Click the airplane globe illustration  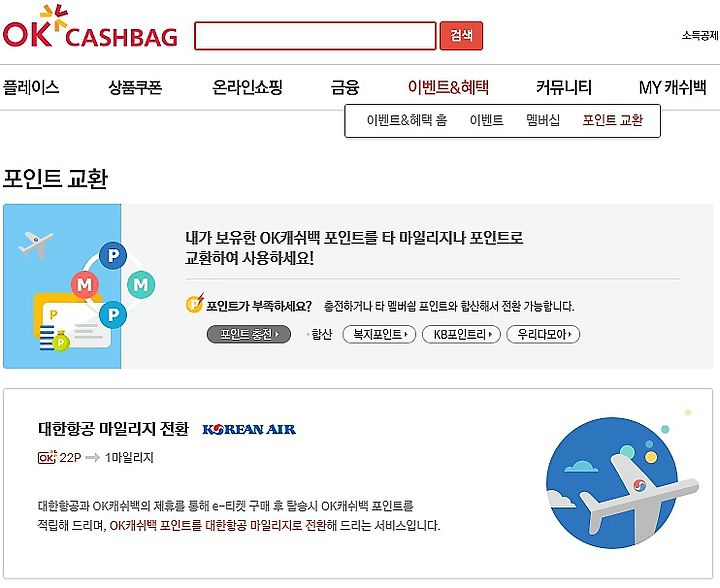point(623,478)
